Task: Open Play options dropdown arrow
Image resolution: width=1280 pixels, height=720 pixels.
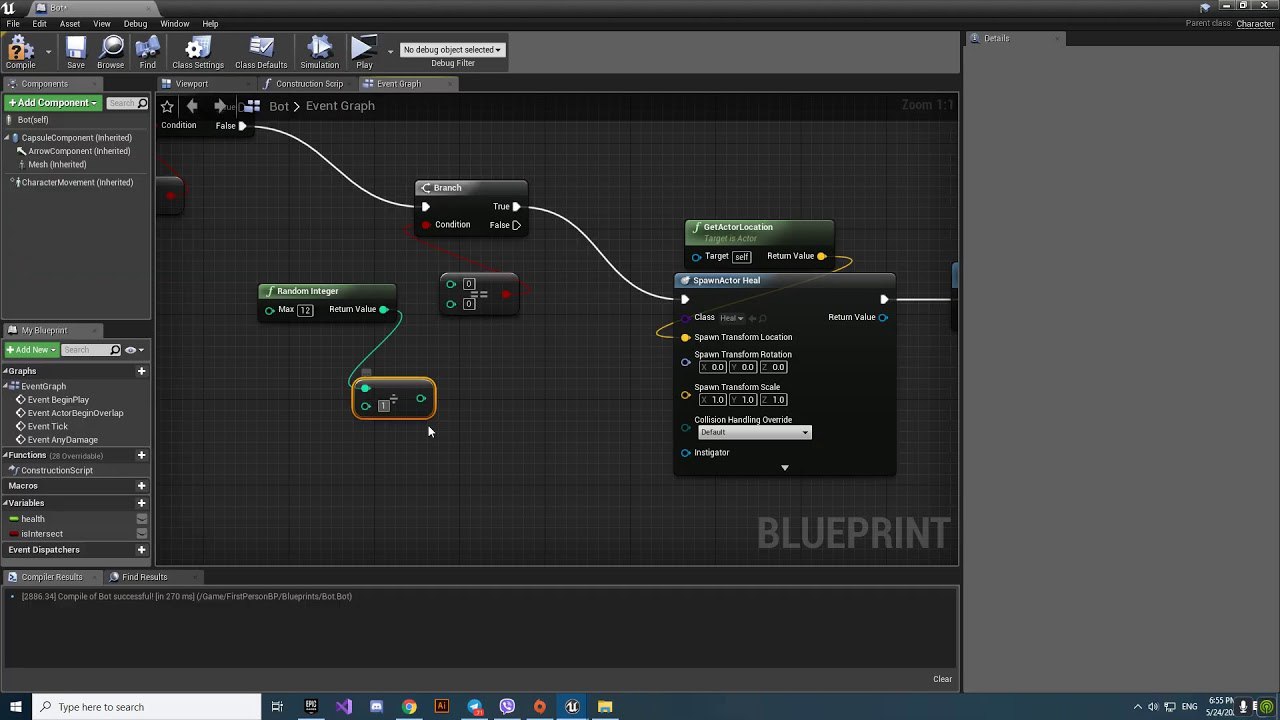Action: point(390,51)
